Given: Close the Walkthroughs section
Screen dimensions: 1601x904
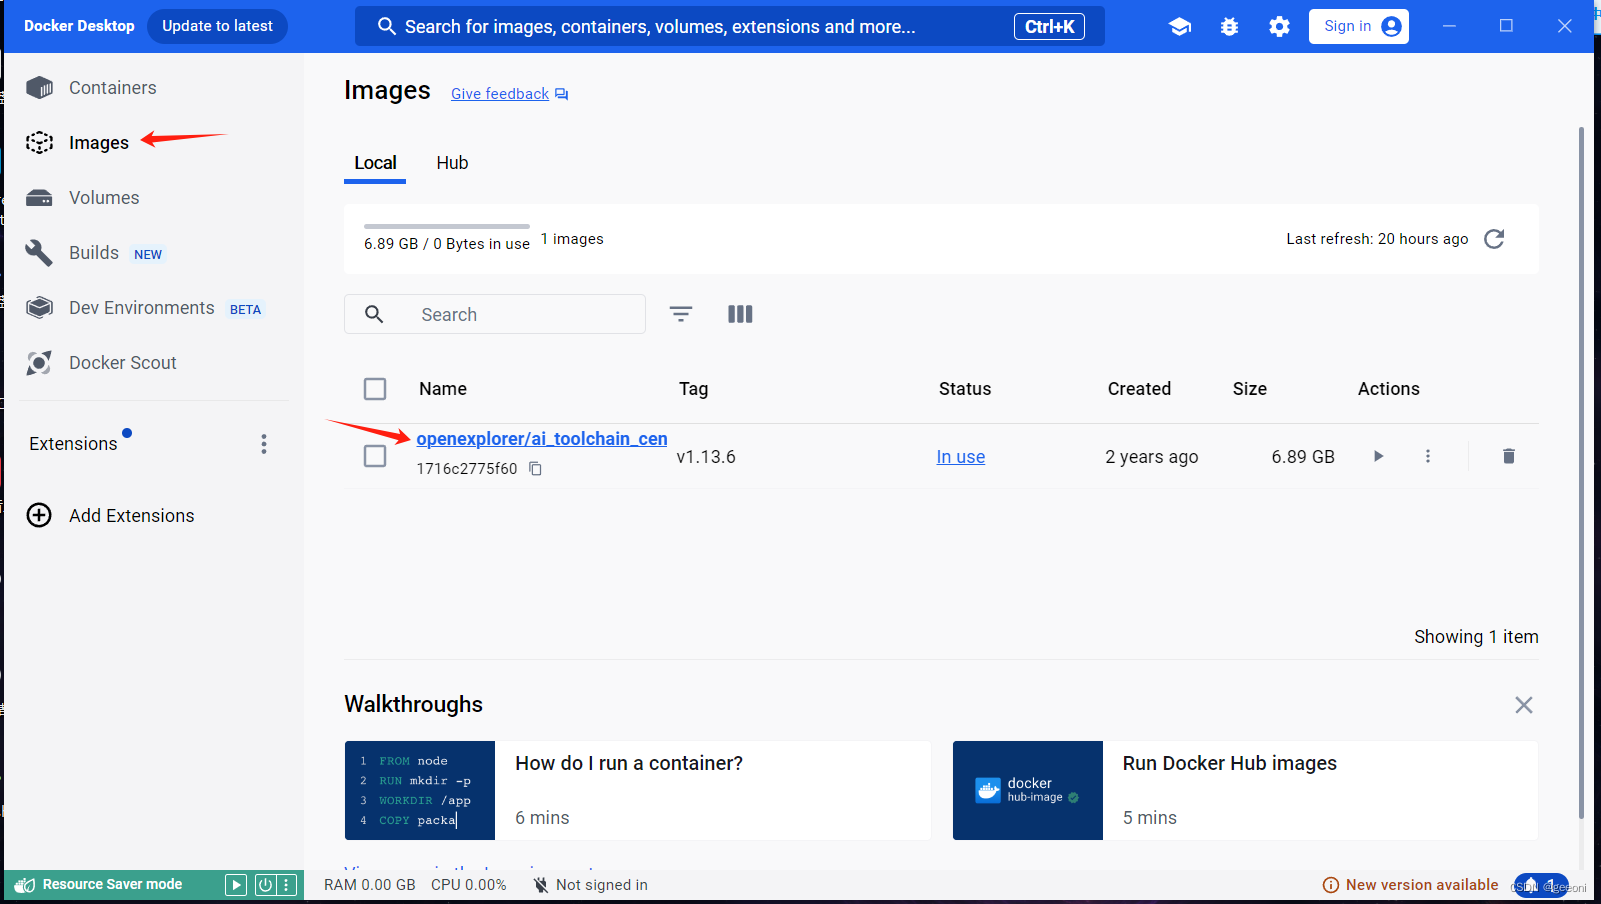Looking at the screenshot, I should [1524, 705].
